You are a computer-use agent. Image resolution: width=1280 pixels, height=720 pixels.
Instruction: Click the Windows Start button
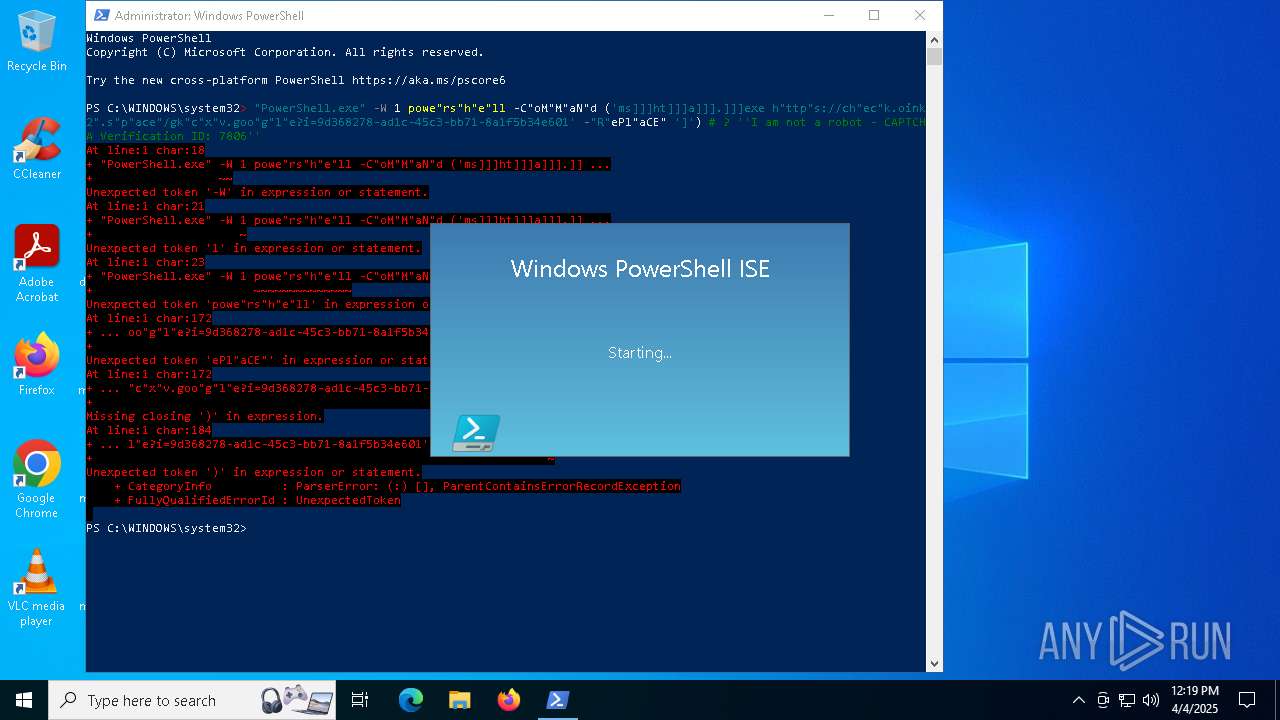[x=24, y=700]
